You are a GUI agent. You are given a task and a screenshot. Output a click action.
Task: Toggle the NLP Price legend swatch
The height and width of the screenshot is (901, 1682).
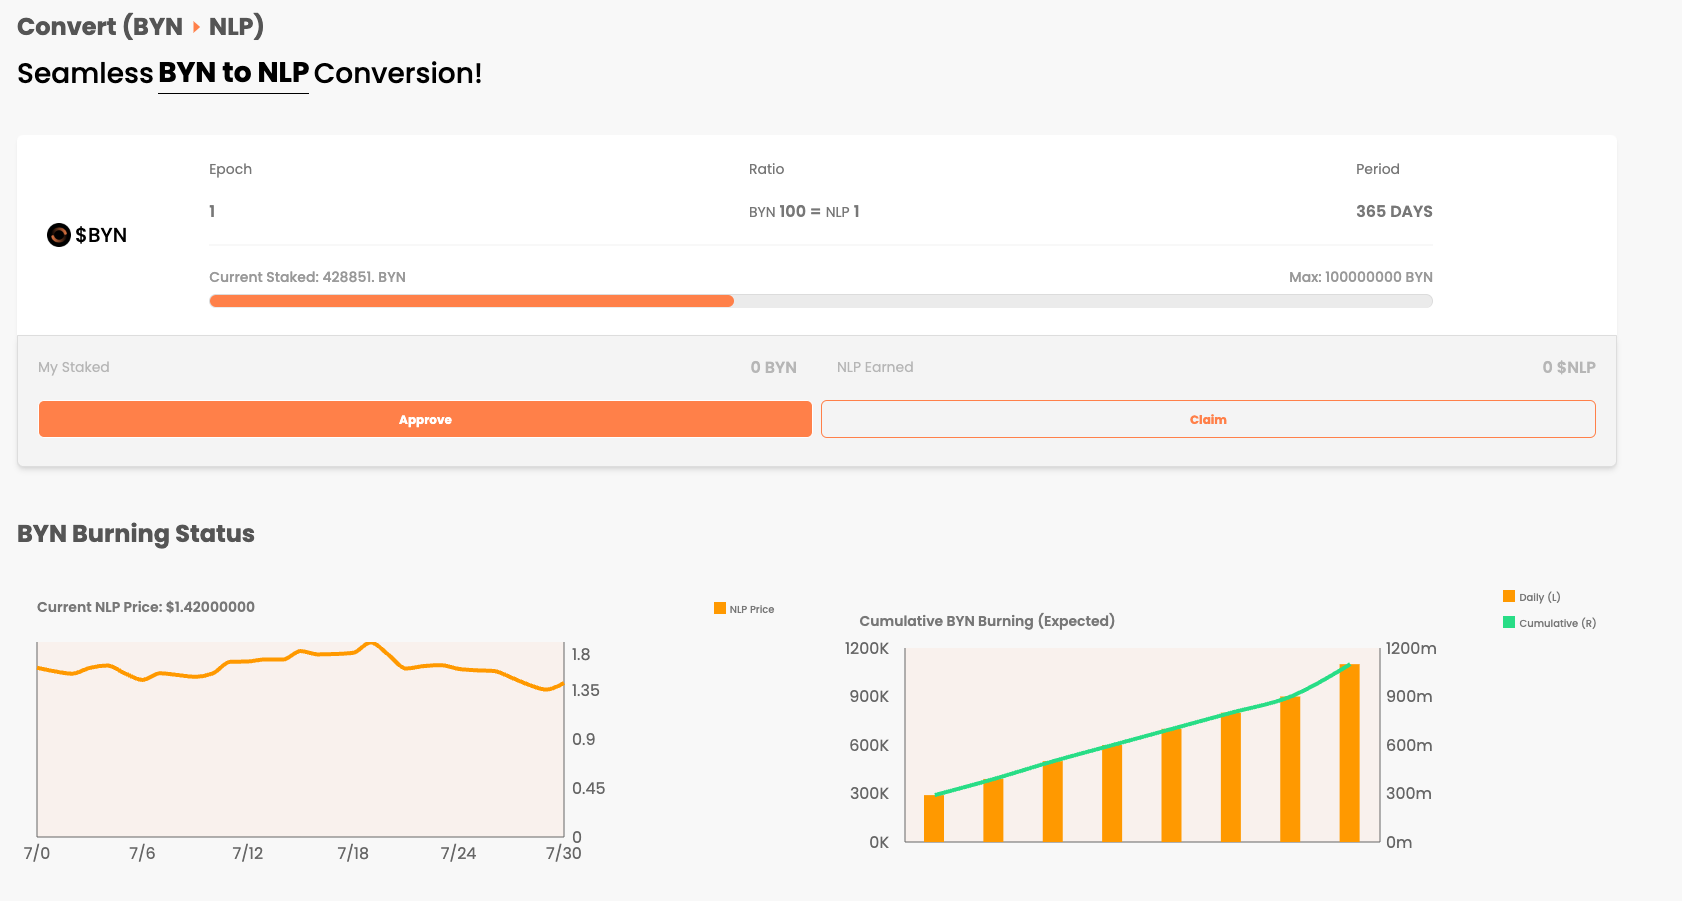click(720, 608)
